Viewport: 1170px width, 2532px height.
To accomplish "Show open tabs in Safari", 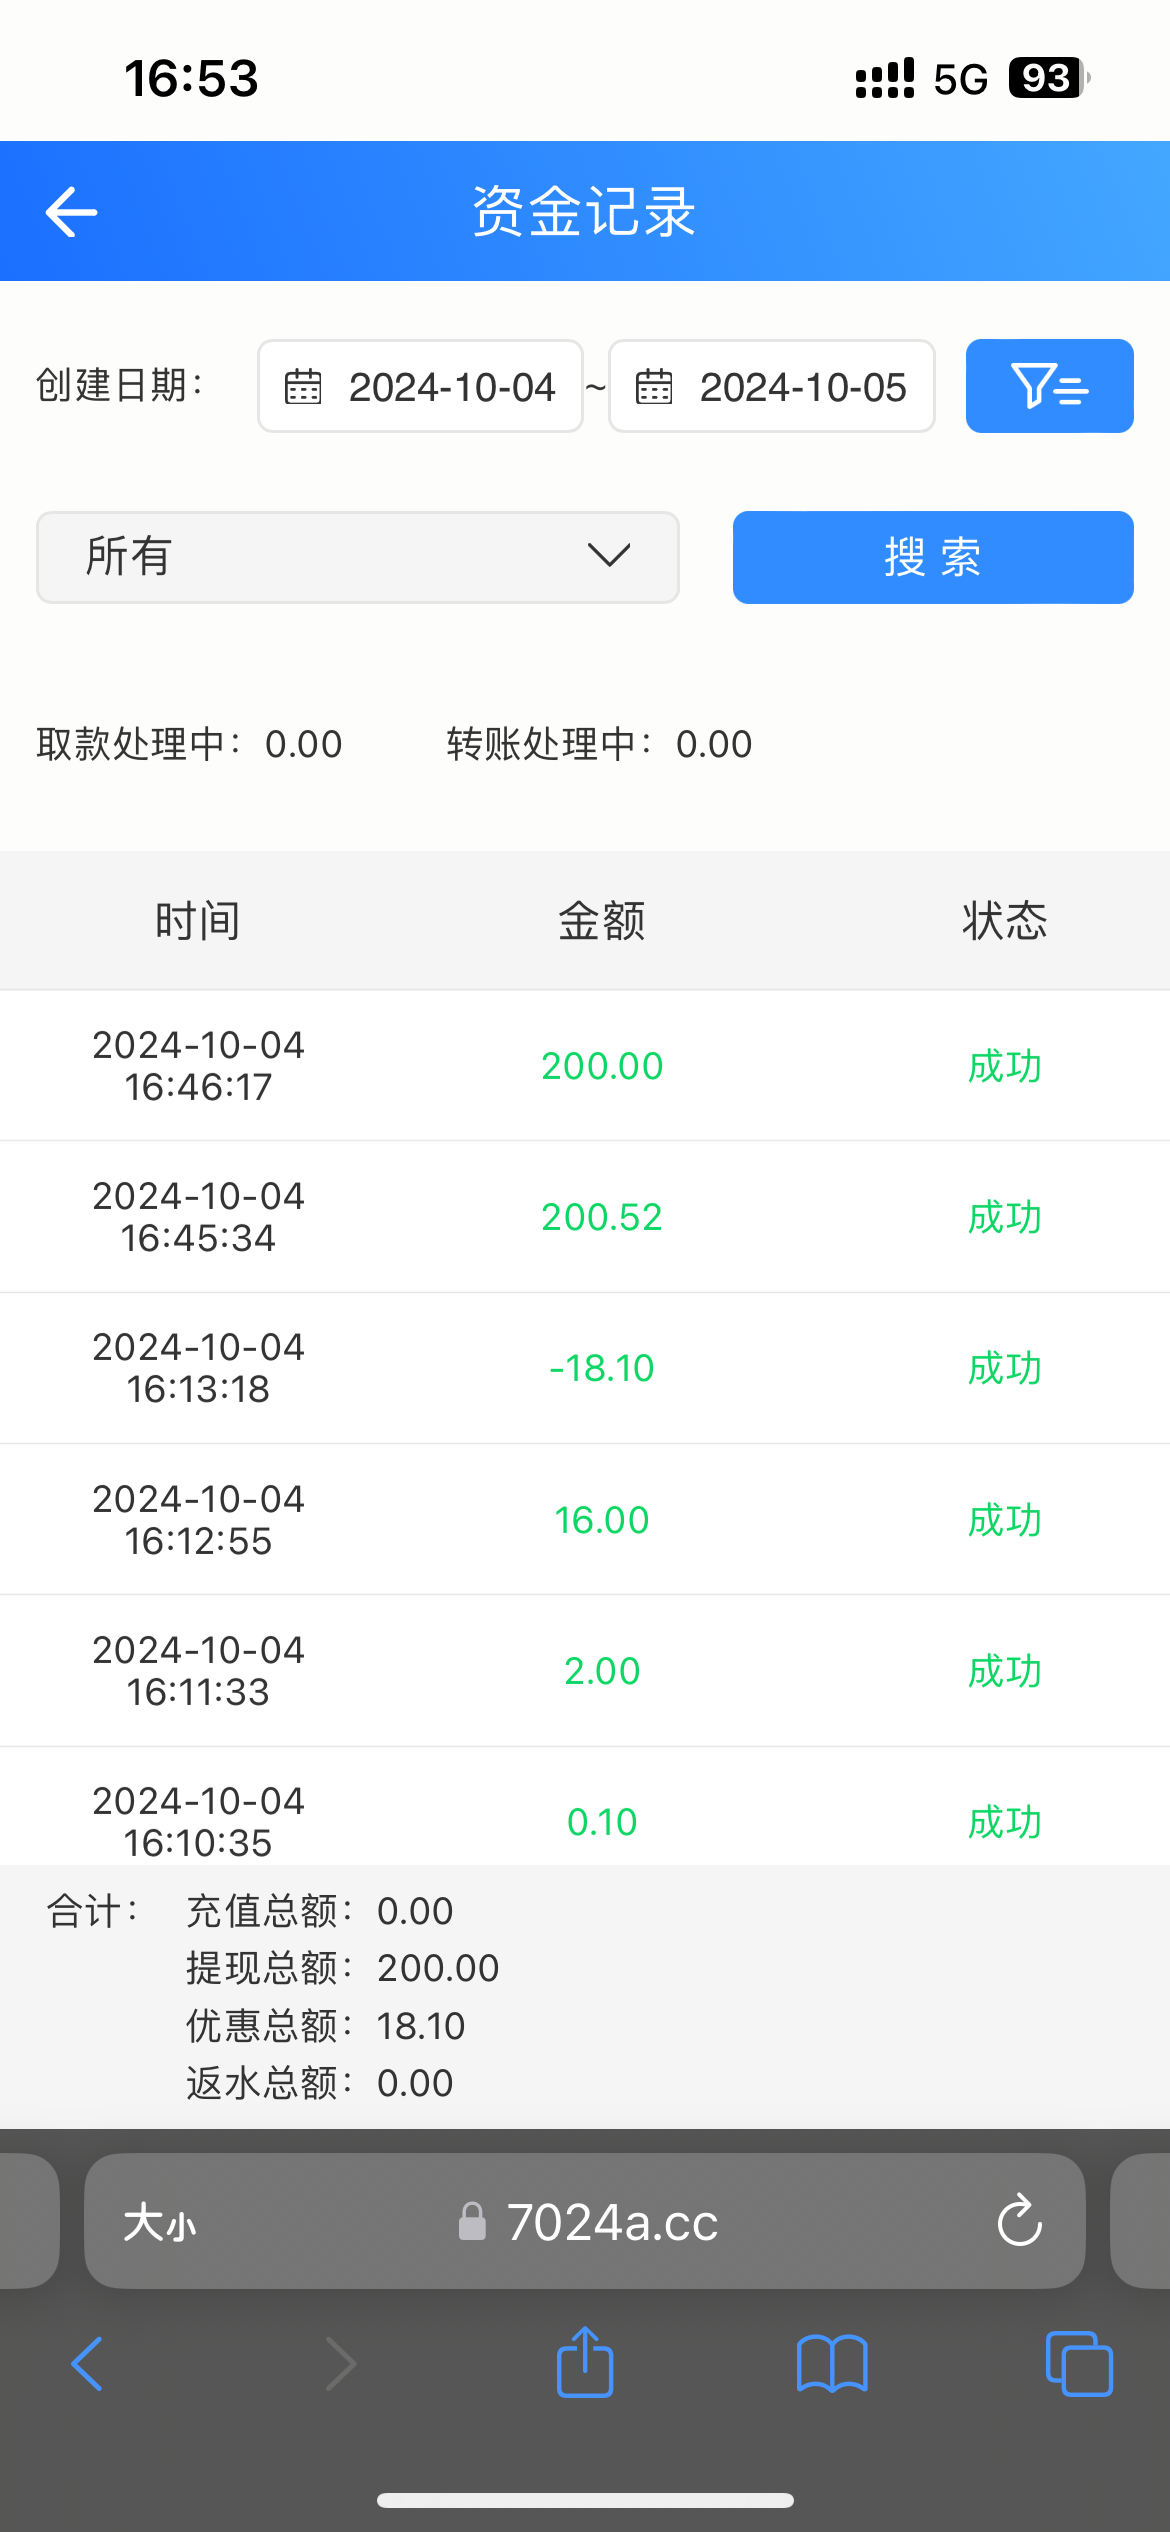I will tap(1078, 2363).
